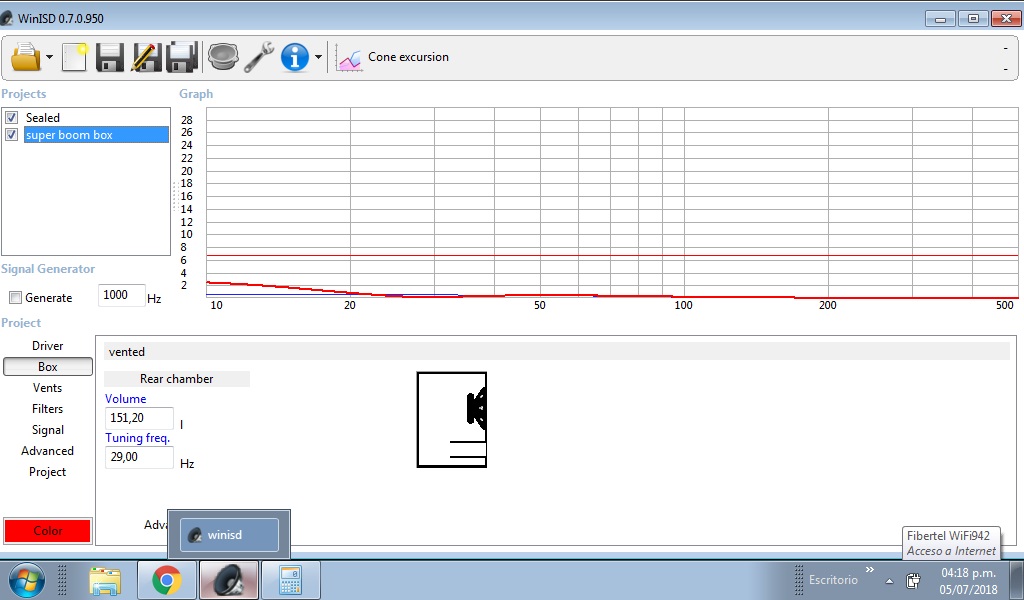The width and height of the screenshot is (1024, 600).
Task: Create a new project with page icon
Action: (x=74, y=57)
